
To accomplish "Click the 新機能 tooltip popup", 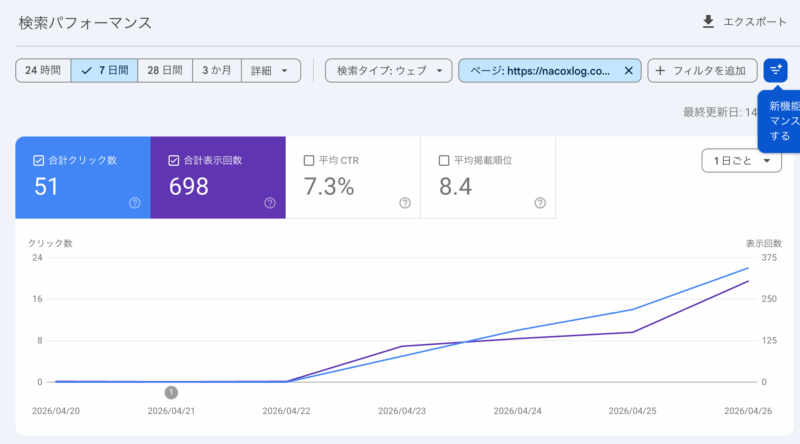I will click(x=780, y=121).
